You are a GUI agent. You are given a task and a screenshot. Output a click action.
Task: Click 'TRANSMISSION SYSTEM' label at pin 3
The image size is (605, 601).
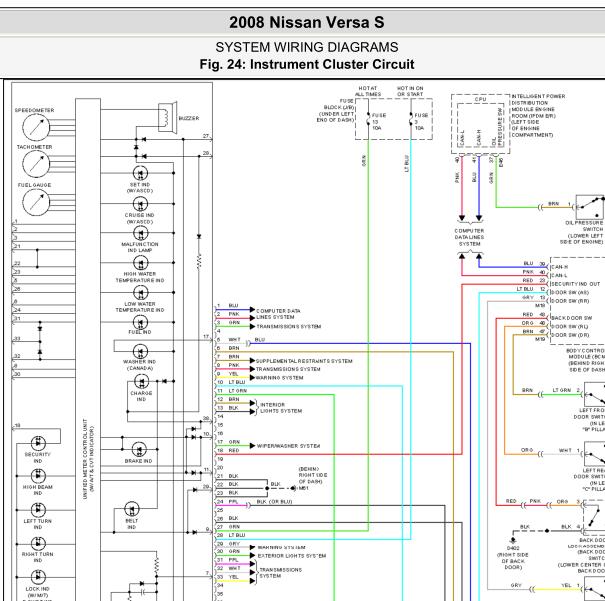(289, 326)
